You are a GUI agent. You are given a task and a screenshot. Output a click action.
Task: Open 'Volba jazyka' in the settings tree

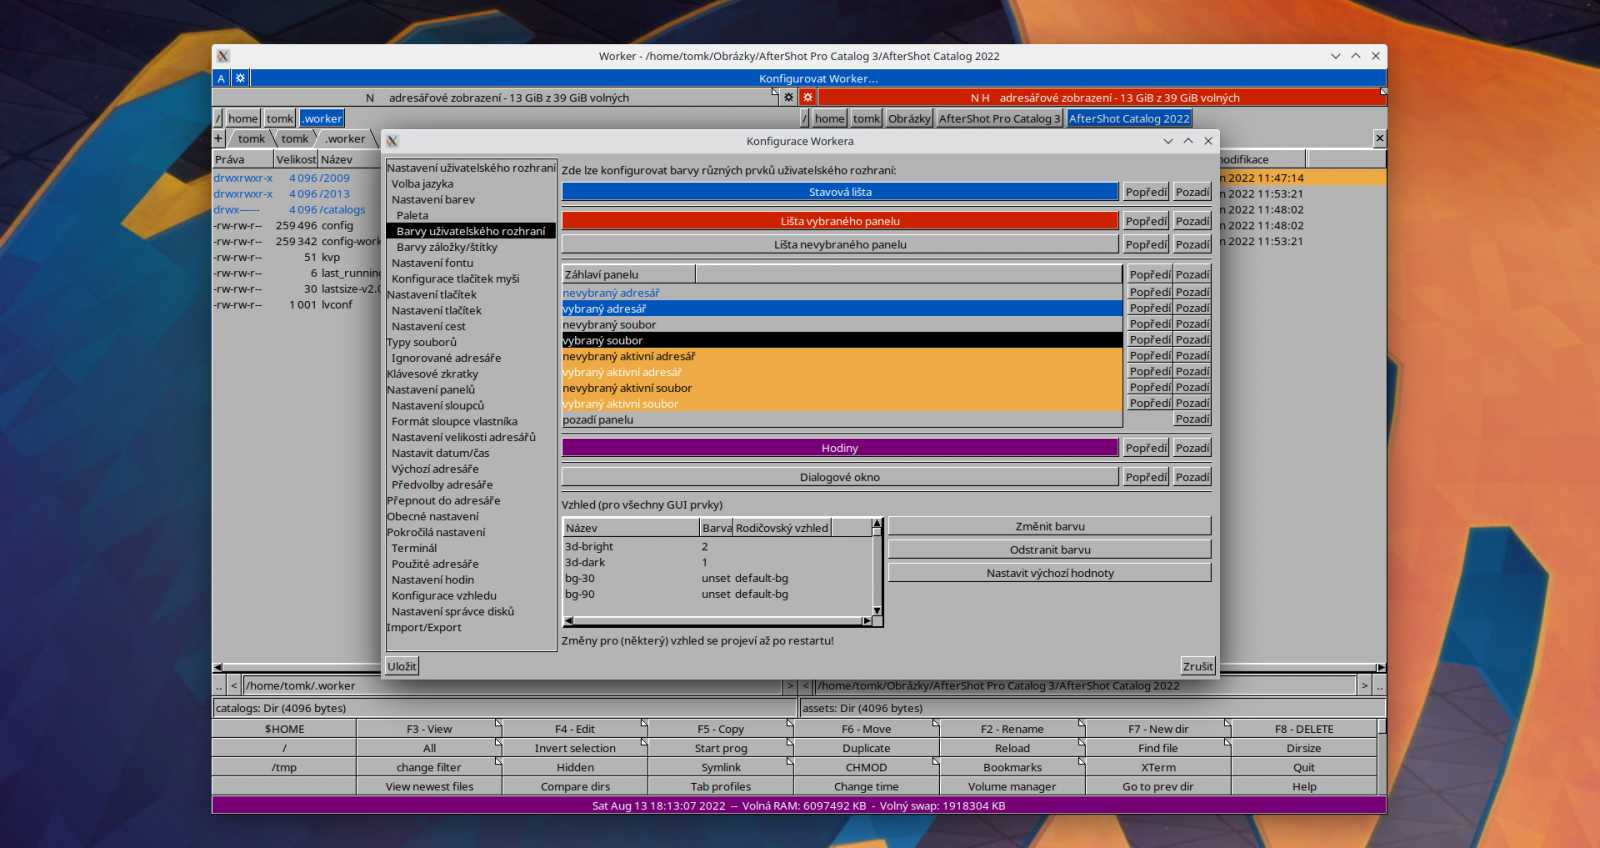pyautogui.click(x=422, y=184)
